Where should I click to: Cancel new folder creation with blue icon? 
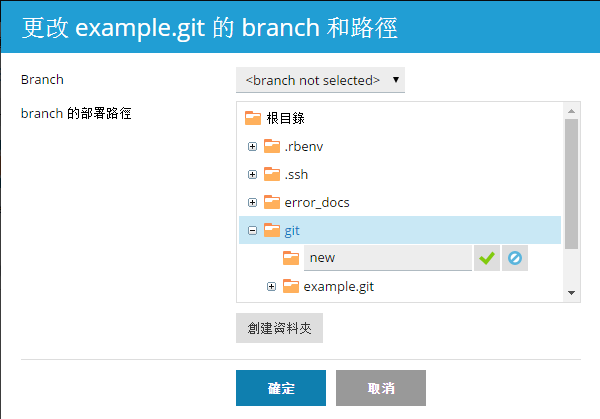515,258
